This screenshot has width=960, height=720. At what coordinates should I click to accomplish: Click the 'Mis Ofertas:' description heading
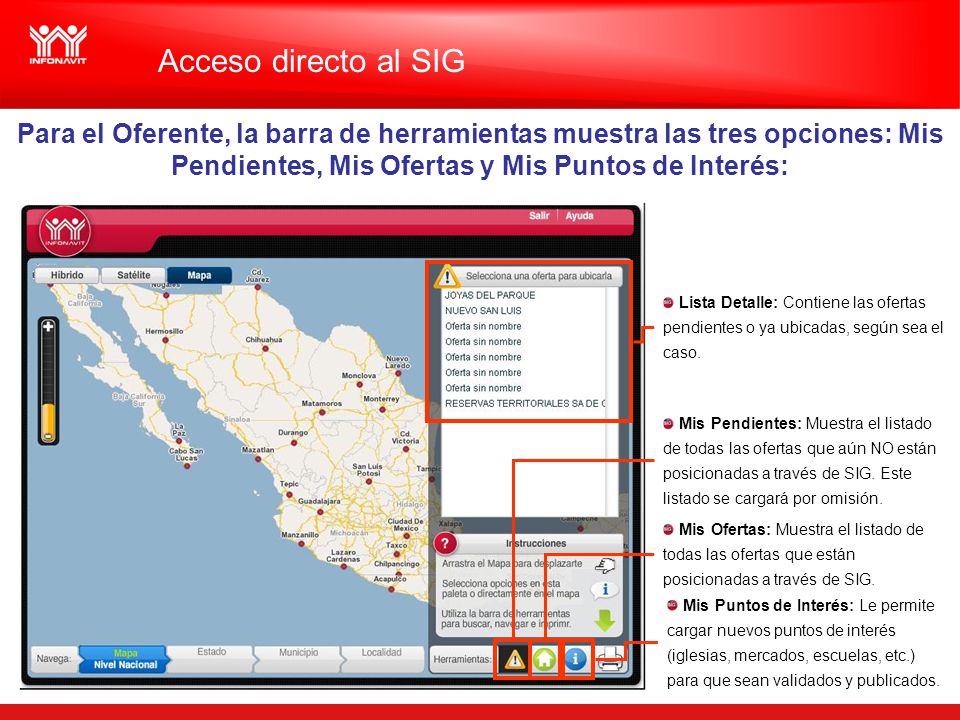(725, 530)
